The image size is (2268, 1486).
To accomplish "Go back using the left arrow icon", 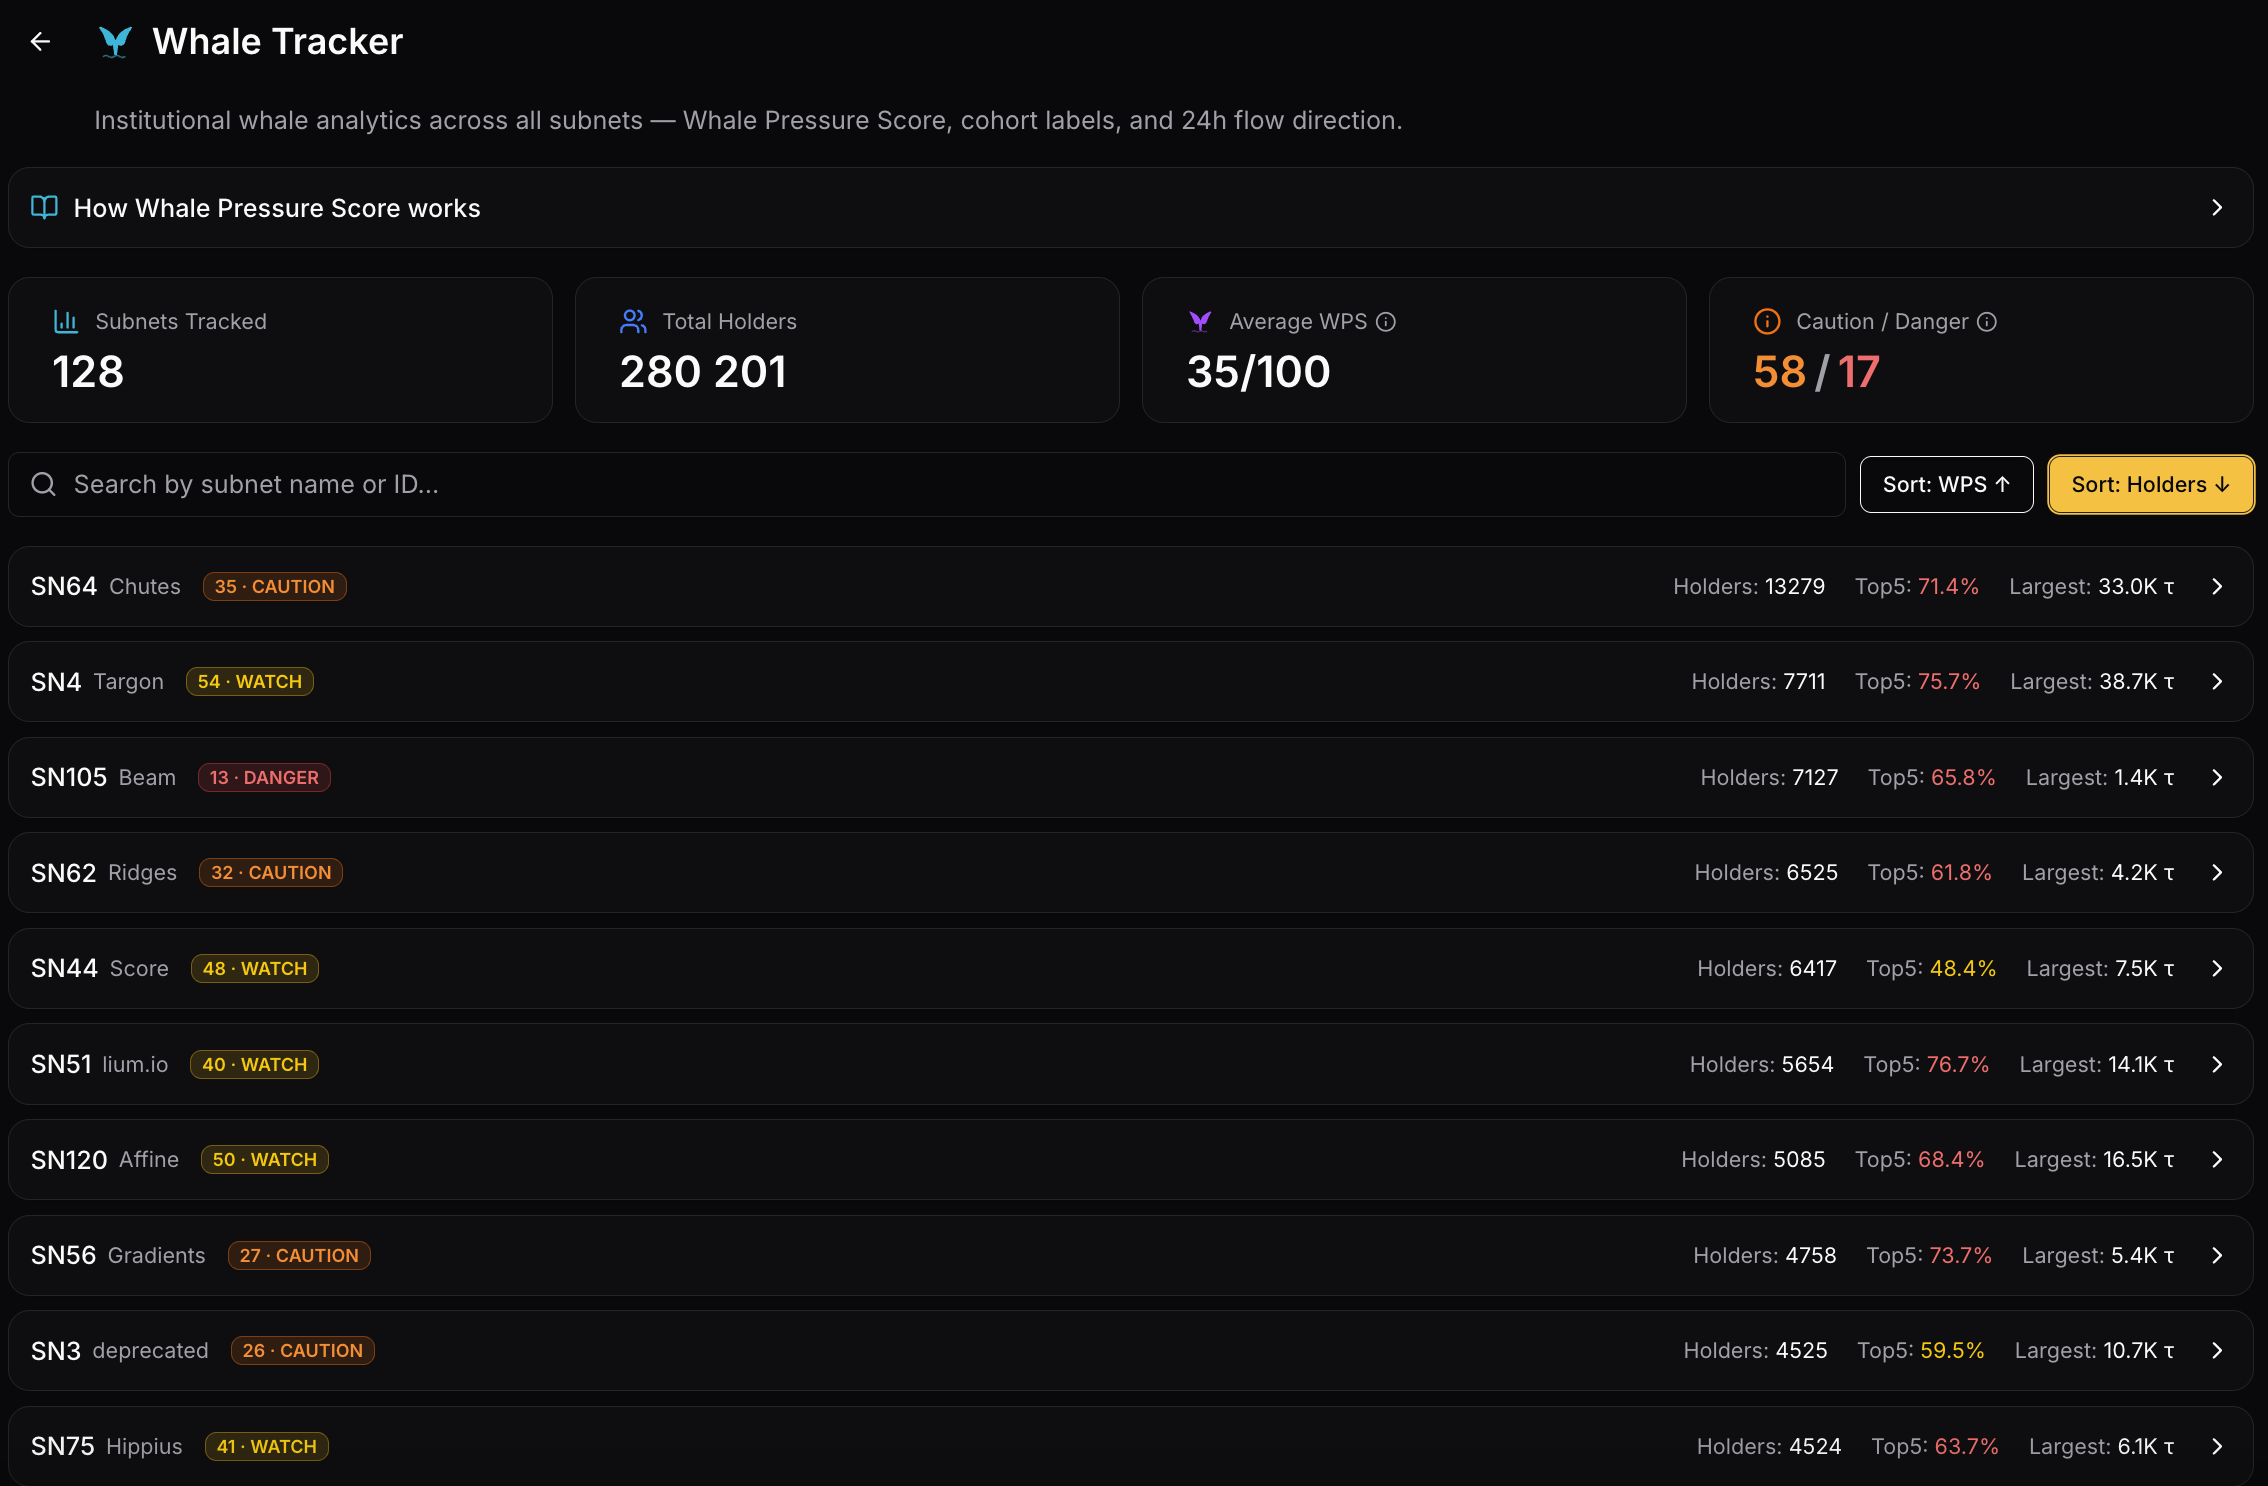I will [x=40, y=42].
